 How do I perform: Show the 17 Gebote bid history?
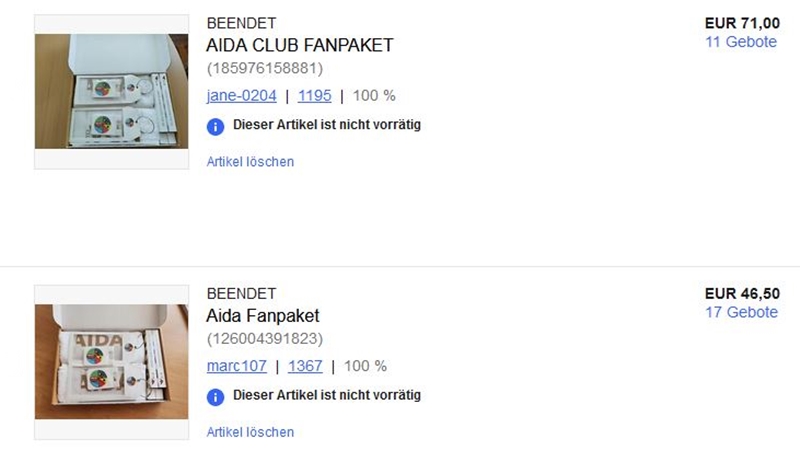coord(741,312)
